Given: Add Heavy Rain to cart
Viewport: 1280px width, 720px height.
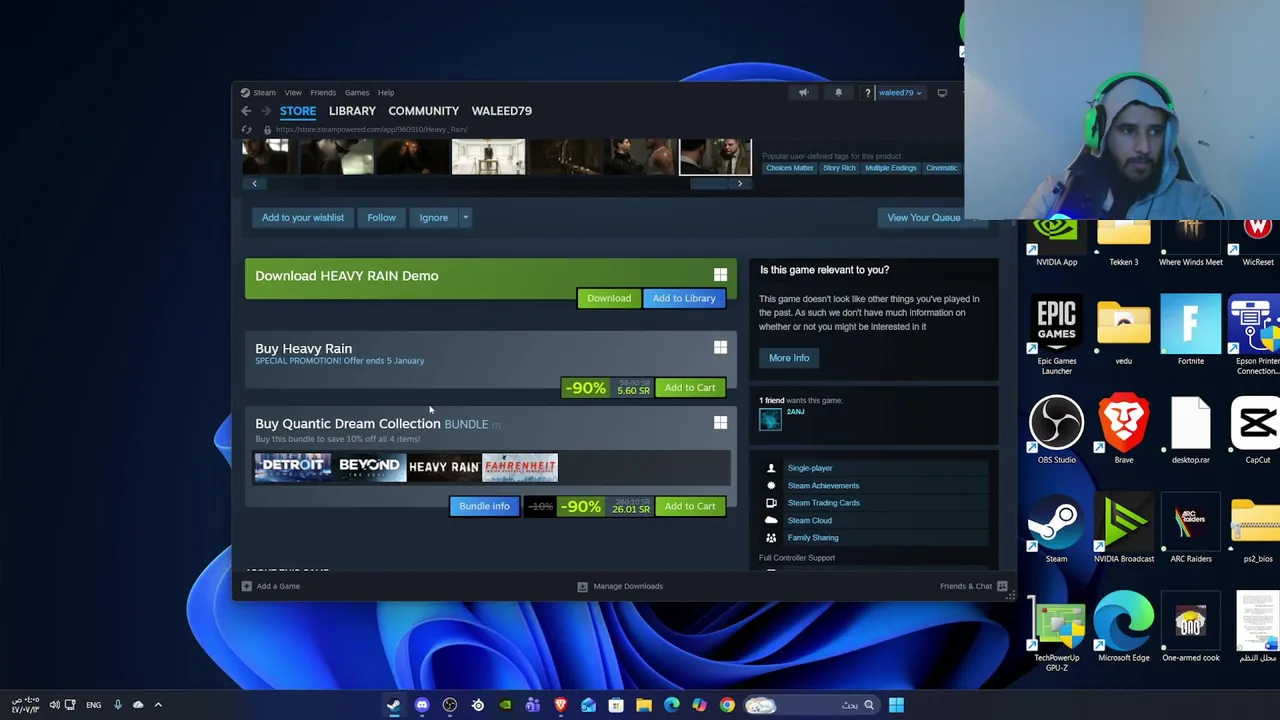Looking at the screenshot, I should coord(690,388).
